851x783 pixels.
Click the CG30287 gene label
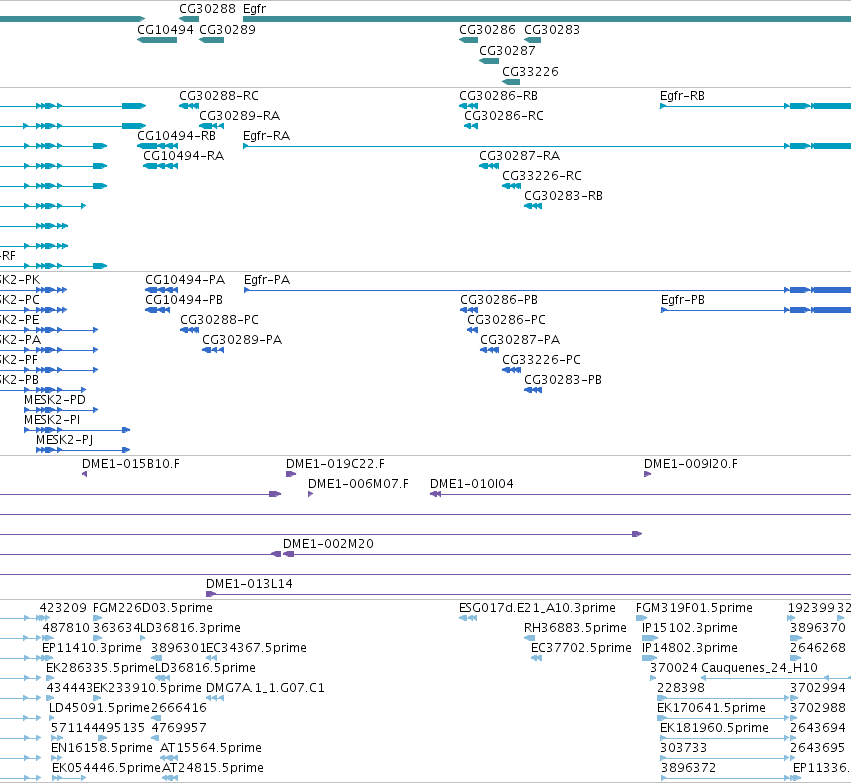click(x=507, y=51)
